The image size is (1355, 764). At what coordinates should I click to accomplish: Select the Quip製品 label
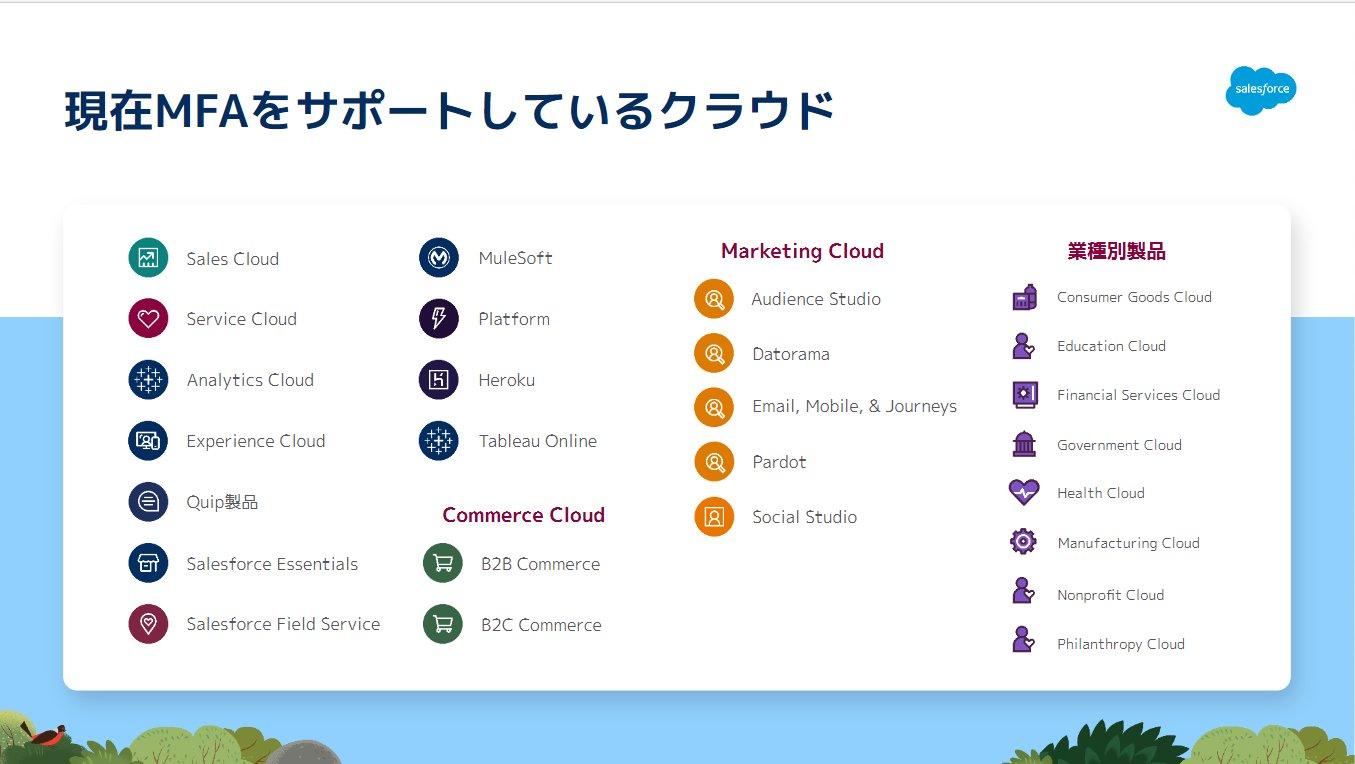222,502
